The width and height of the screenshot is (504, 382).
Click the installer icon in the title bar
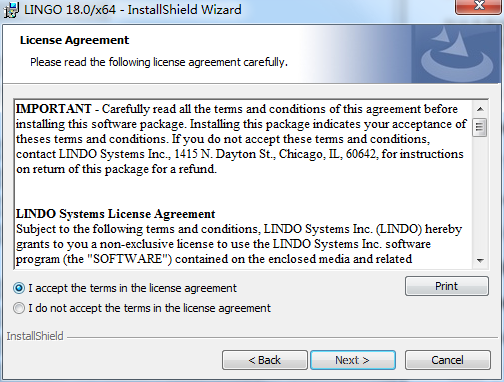(11, 9)
